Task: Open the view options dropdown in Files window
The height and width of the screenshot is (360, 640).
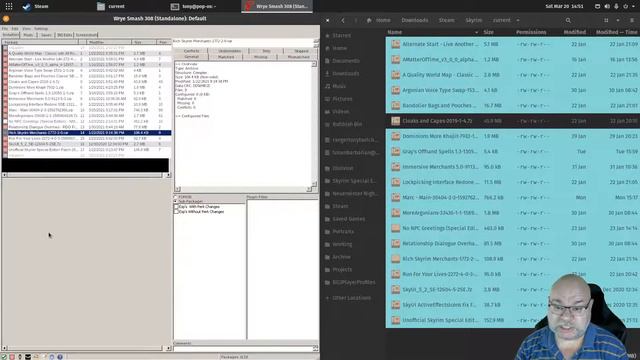Action: pyautogui.click(x=618, y=20)
